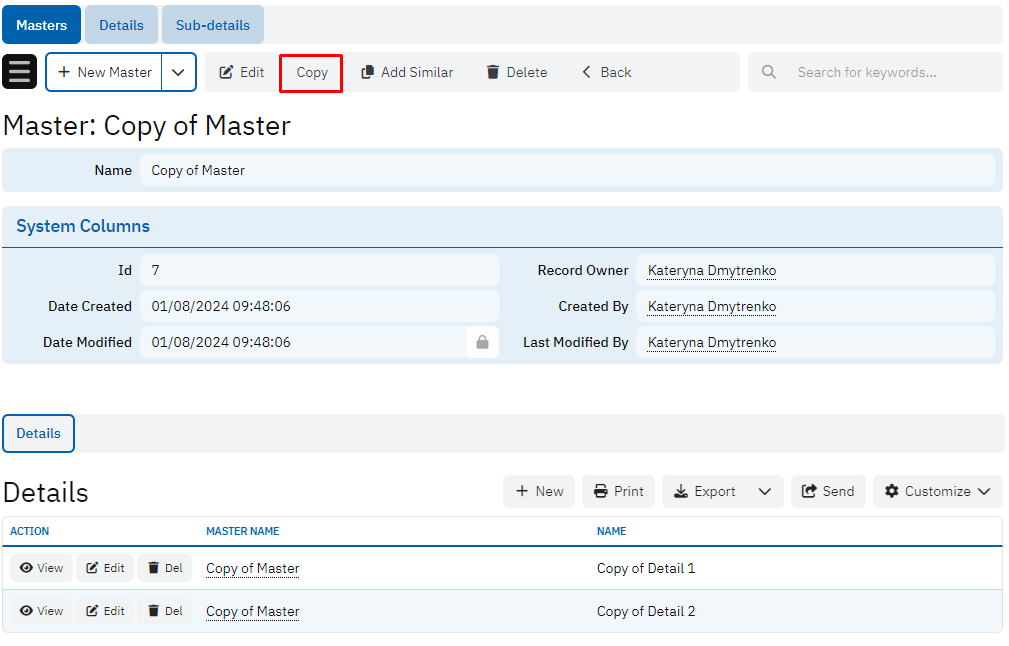This screenshot has height=646, width=1009.
Task: Edit the Copy of Detail 1 row
Action: coord(105,568)
